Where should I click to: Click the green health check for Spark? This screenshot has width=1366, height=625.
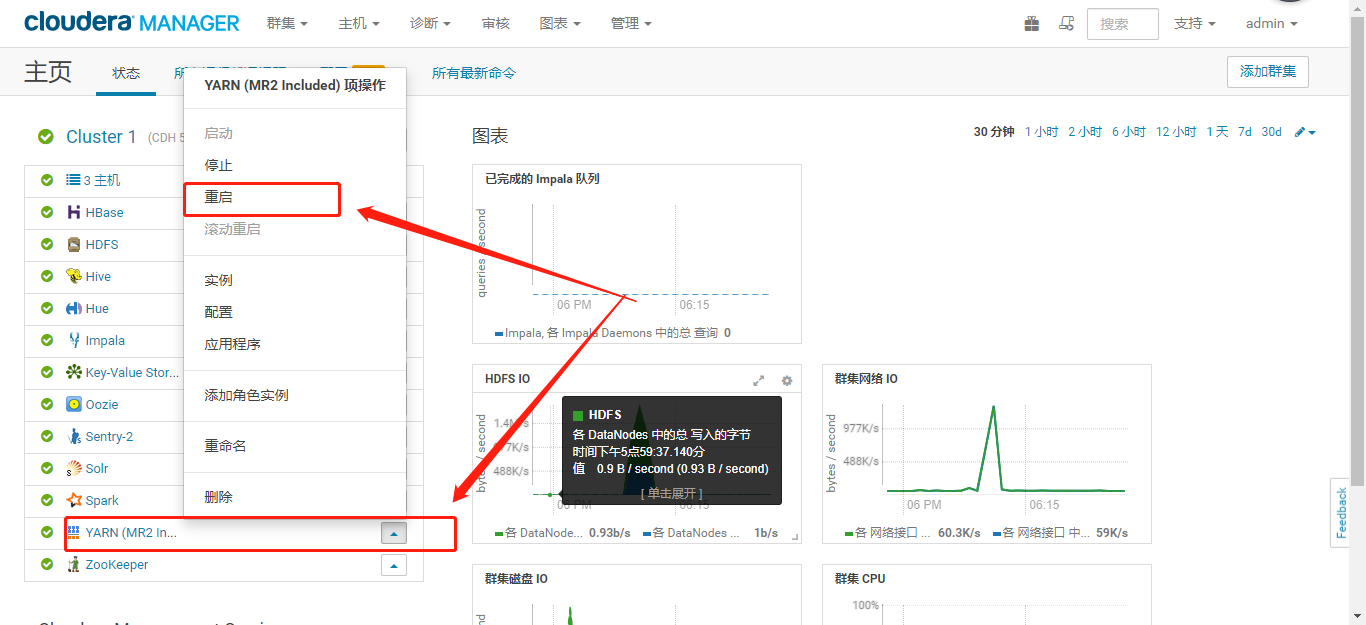pyautogui.click(x=46, y=500)
